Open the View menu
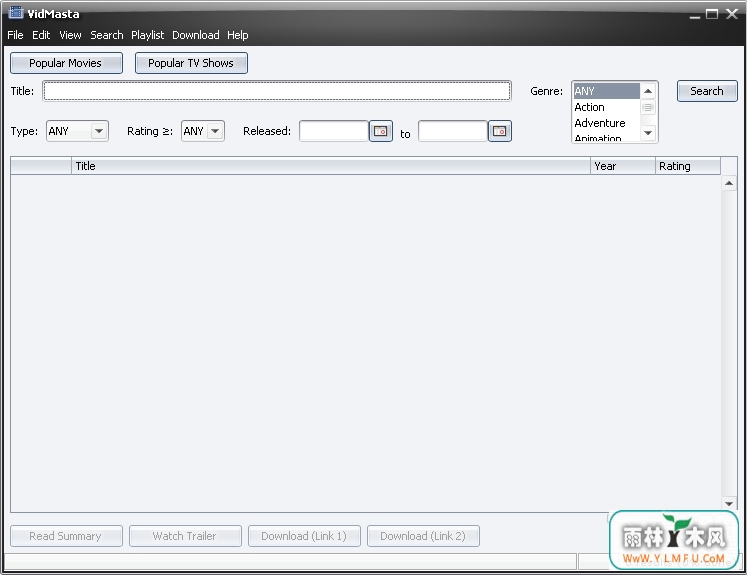Viewport: 747px width, 575px height. point(70,35)
